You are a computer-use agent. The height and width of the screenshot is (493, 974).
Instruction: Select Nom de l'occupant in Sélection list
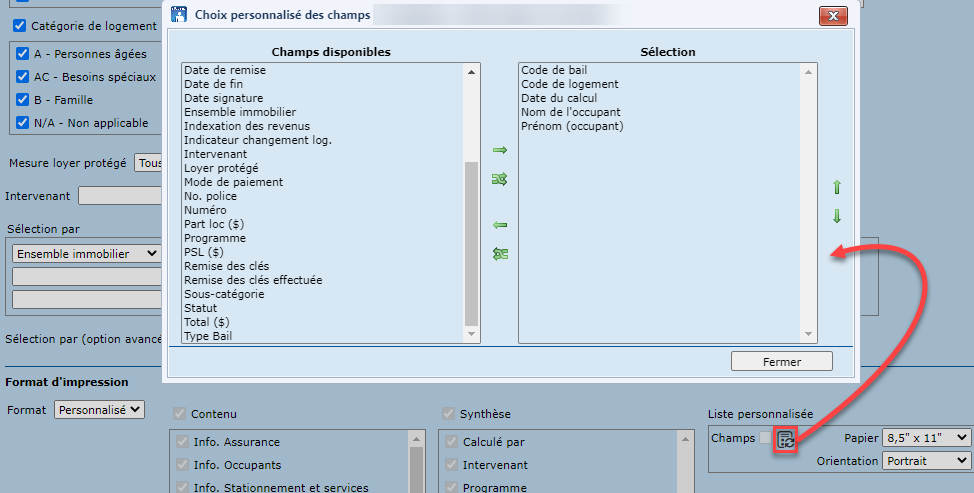pyautogui.click(x=570, y=112)
